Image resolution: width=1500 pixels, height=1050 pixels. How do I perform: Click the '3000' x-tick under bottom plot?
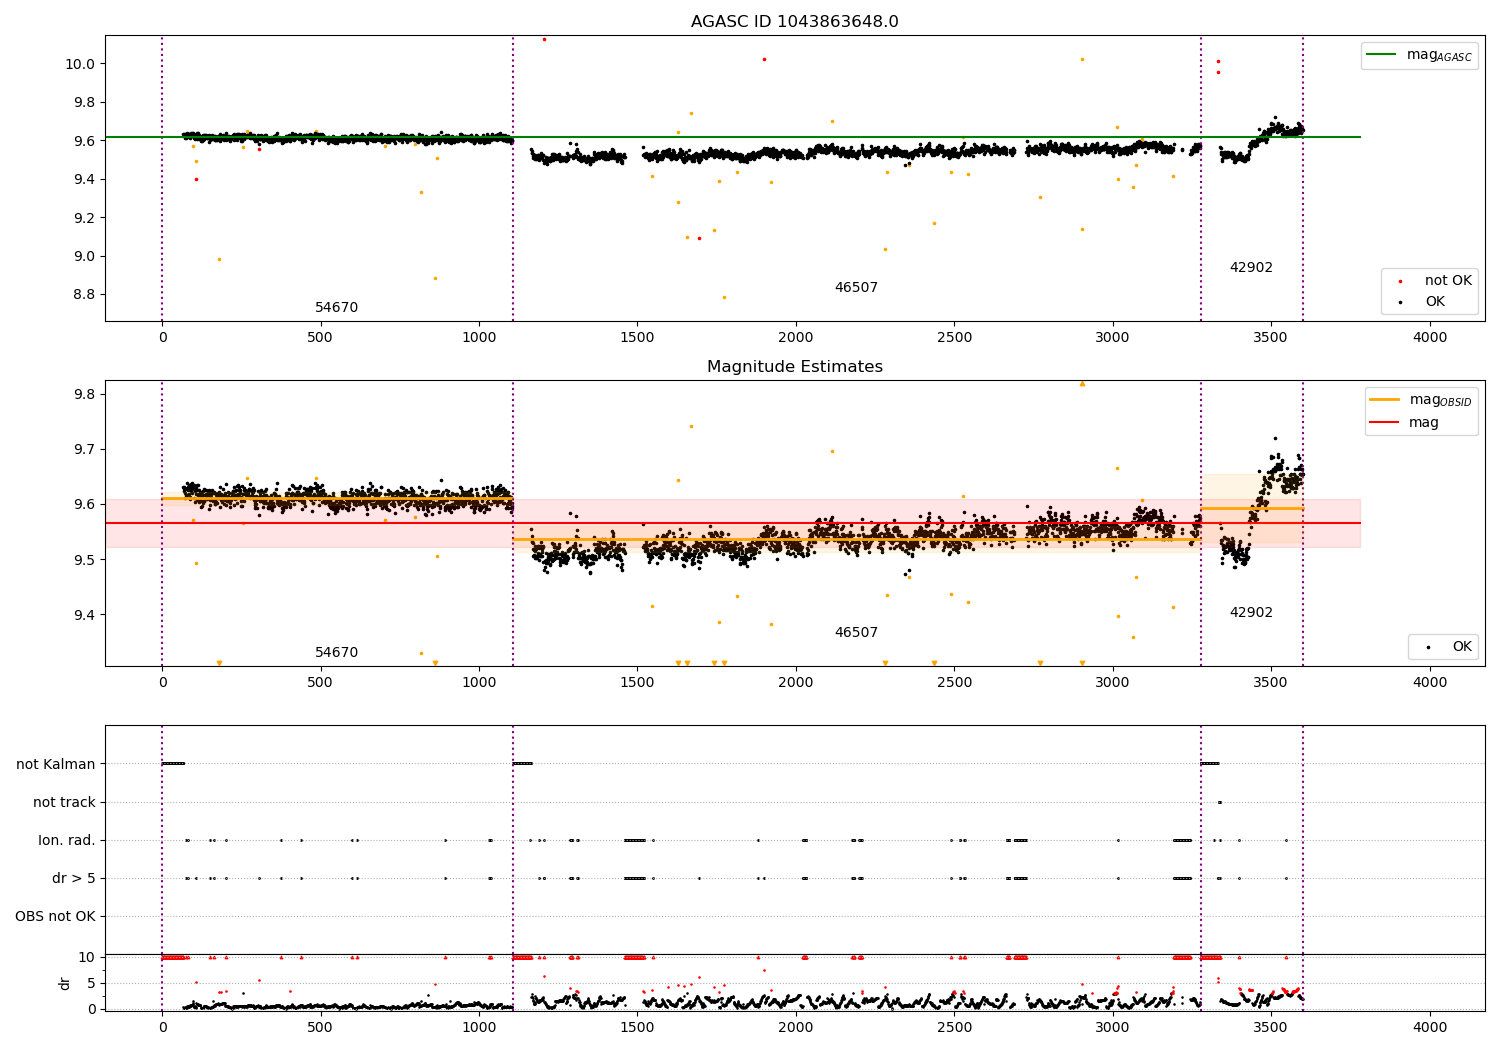1113,1027
